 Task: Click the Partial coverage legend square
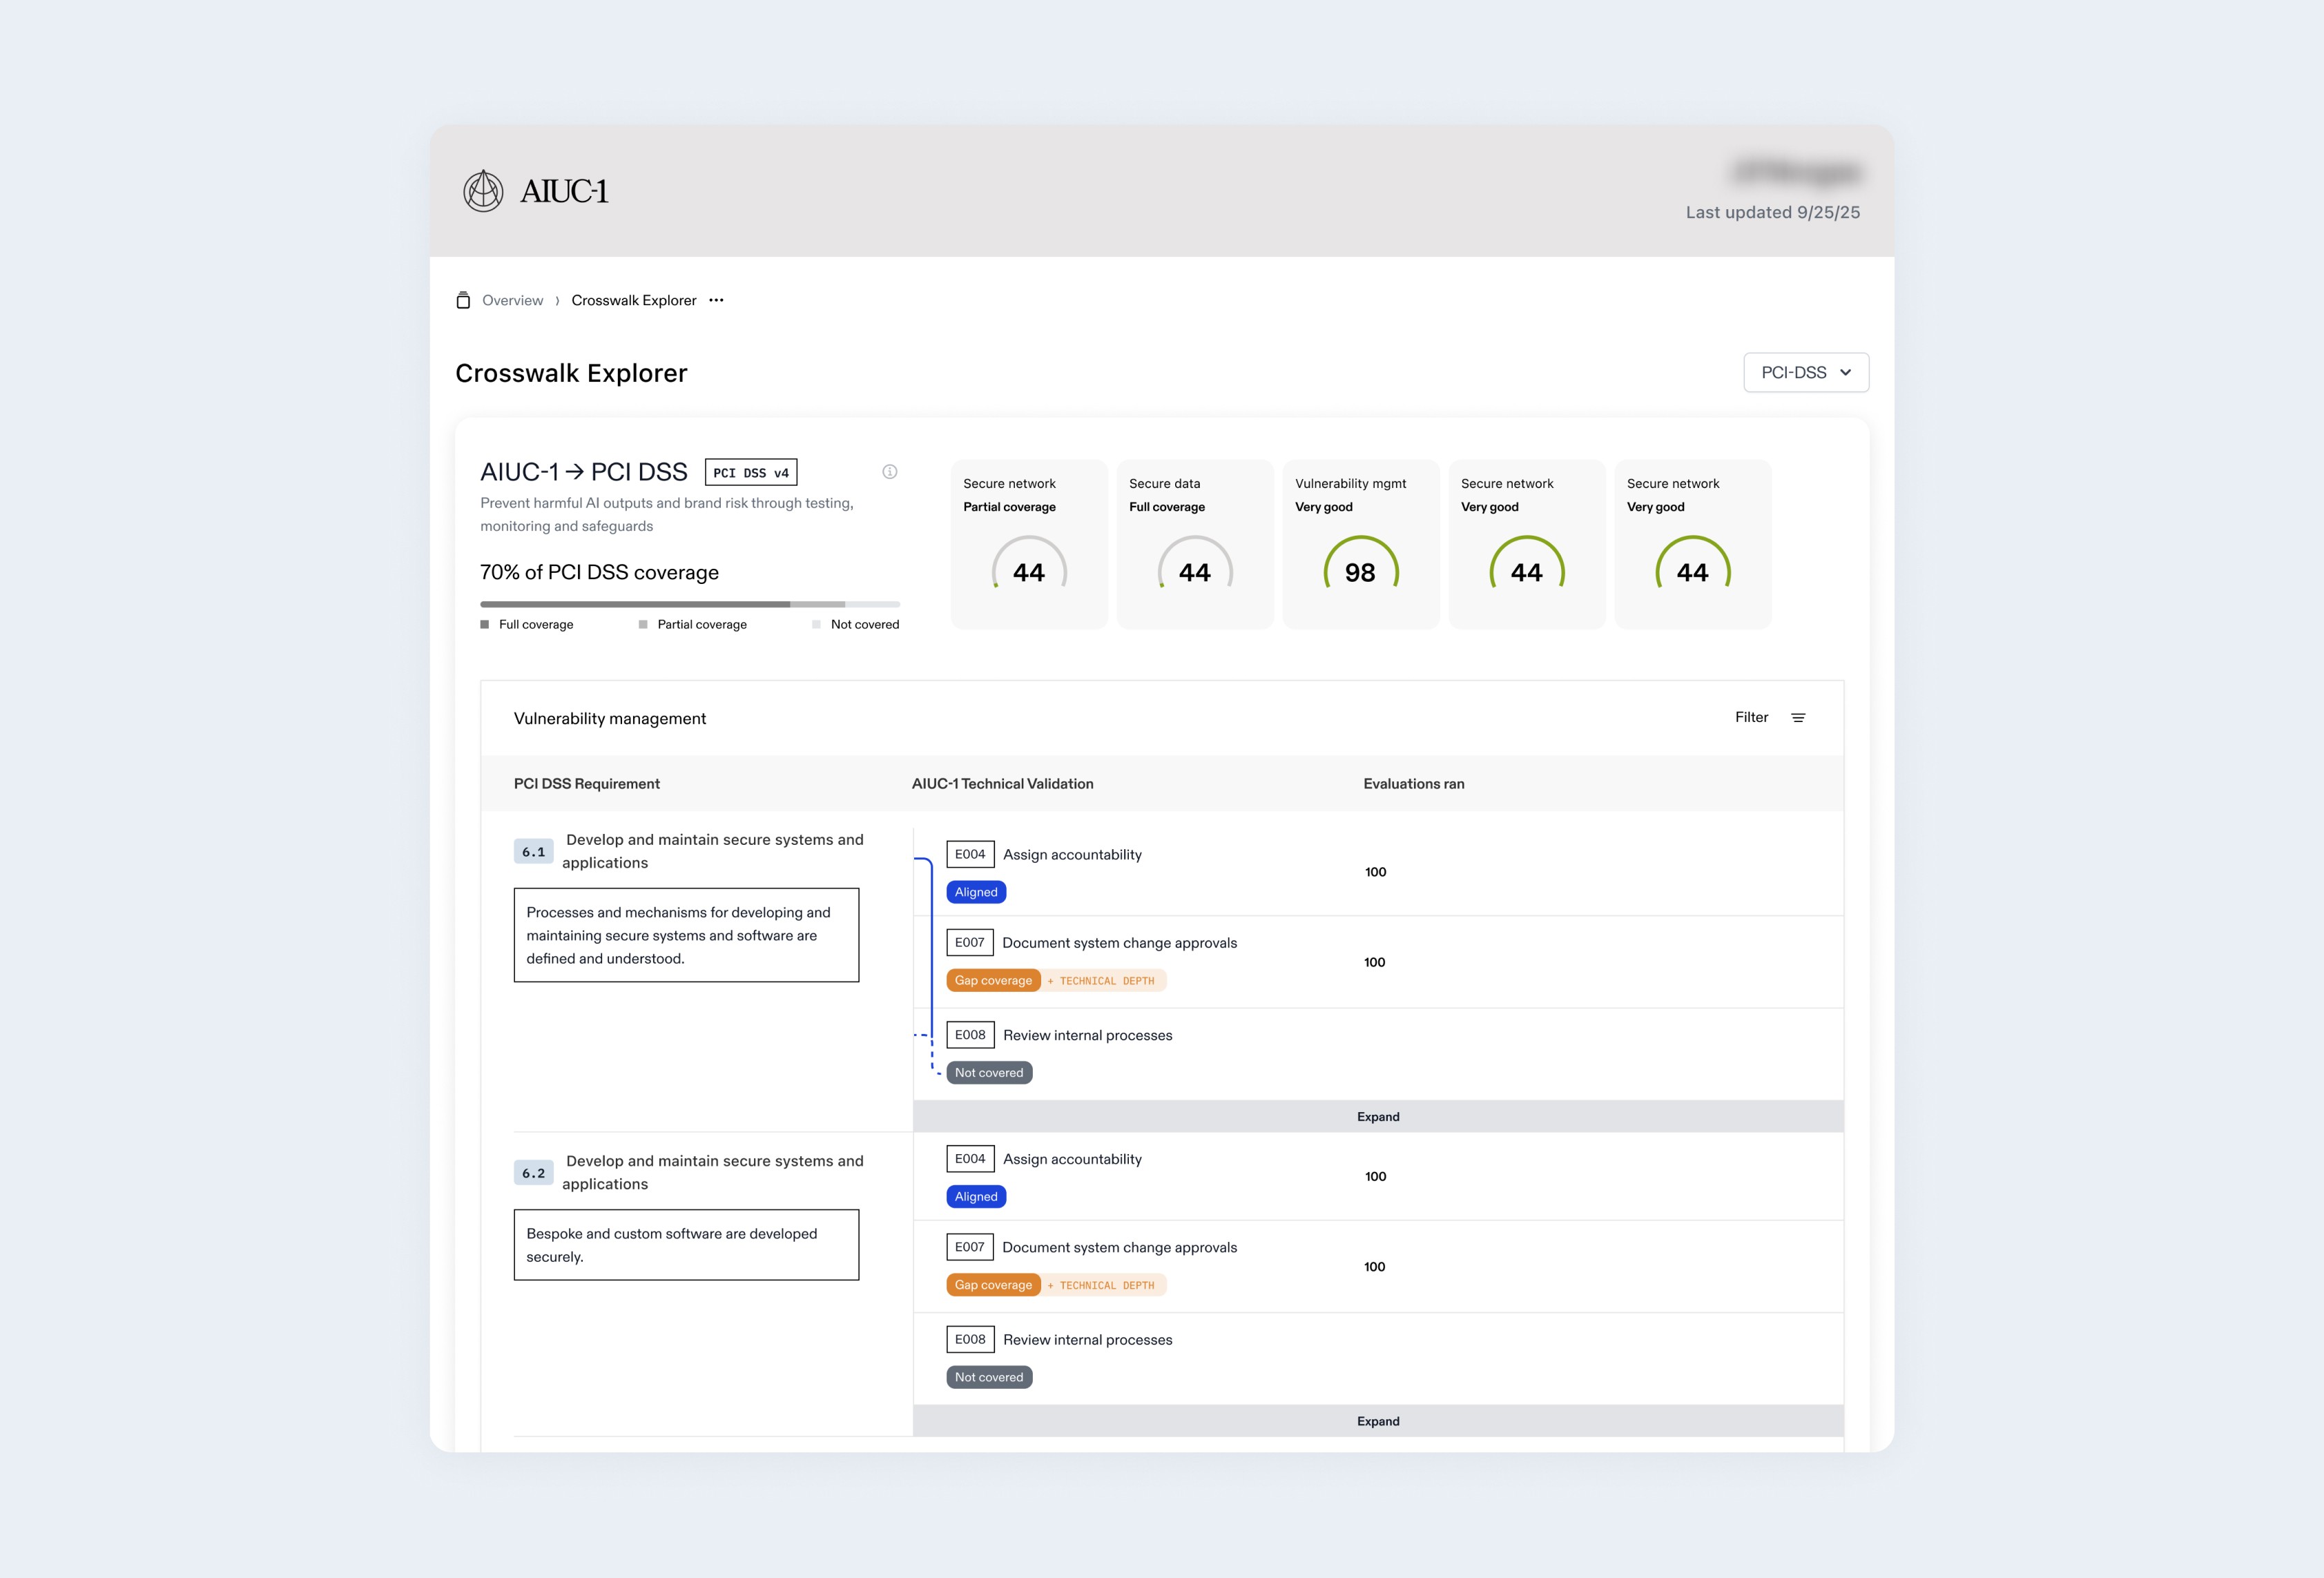(643, 625)
